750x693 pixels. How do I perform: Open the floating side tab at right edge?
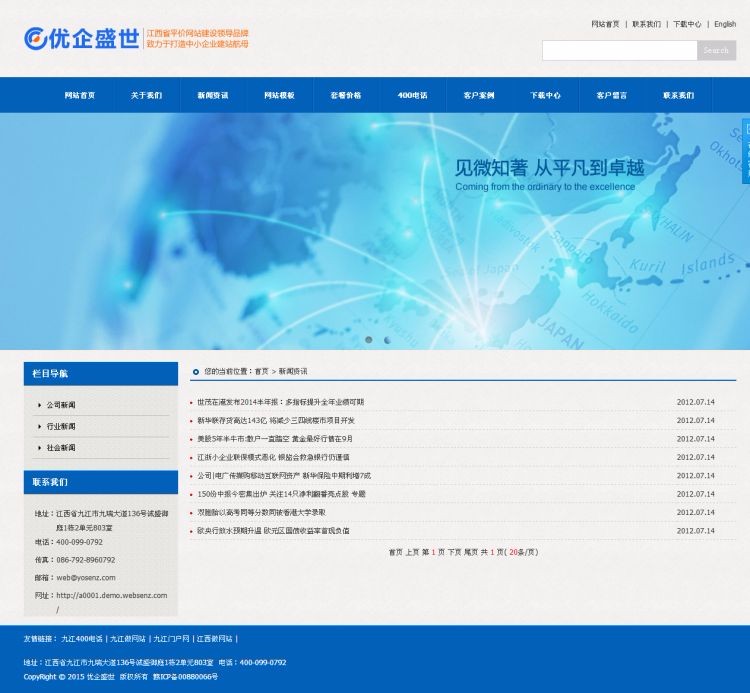[746, 151]
